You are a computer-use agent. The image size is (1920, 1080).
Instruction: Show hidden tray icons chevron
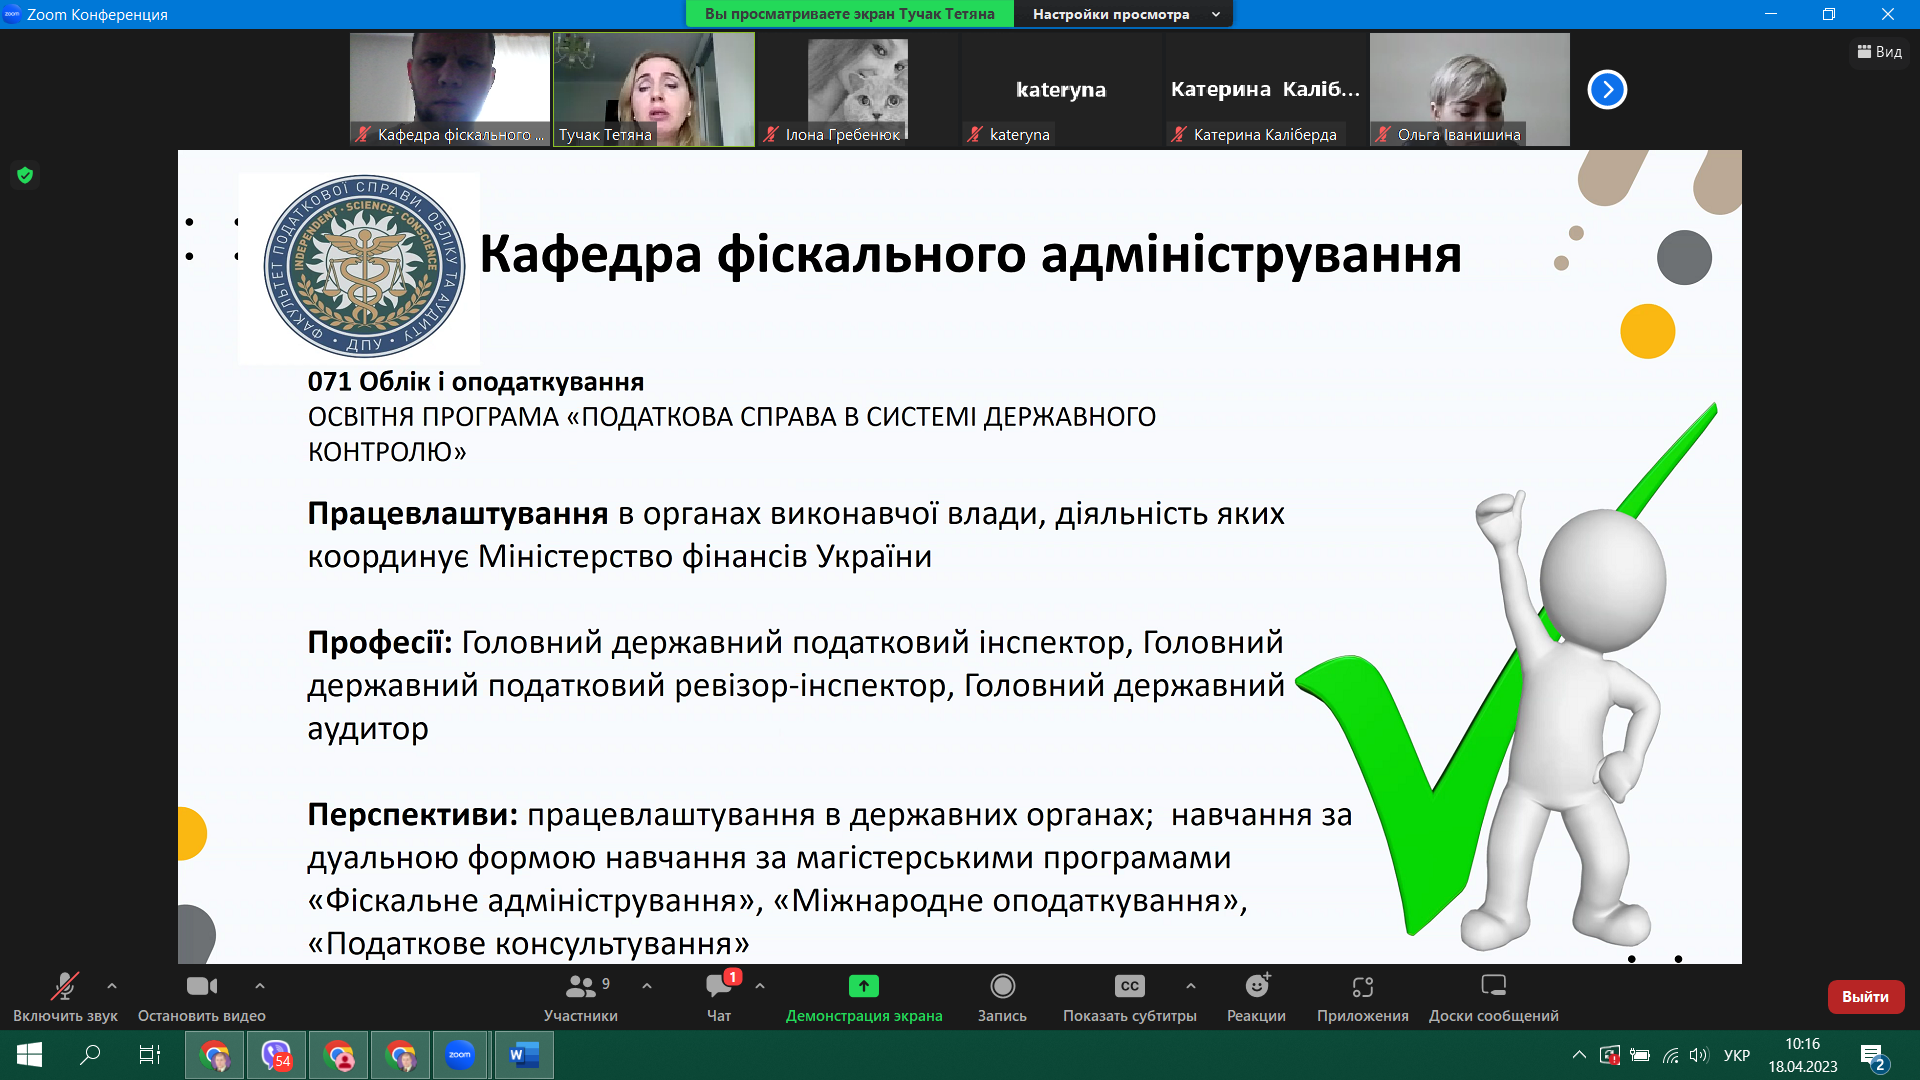pyautogui.click(x=1579, y=1055)
